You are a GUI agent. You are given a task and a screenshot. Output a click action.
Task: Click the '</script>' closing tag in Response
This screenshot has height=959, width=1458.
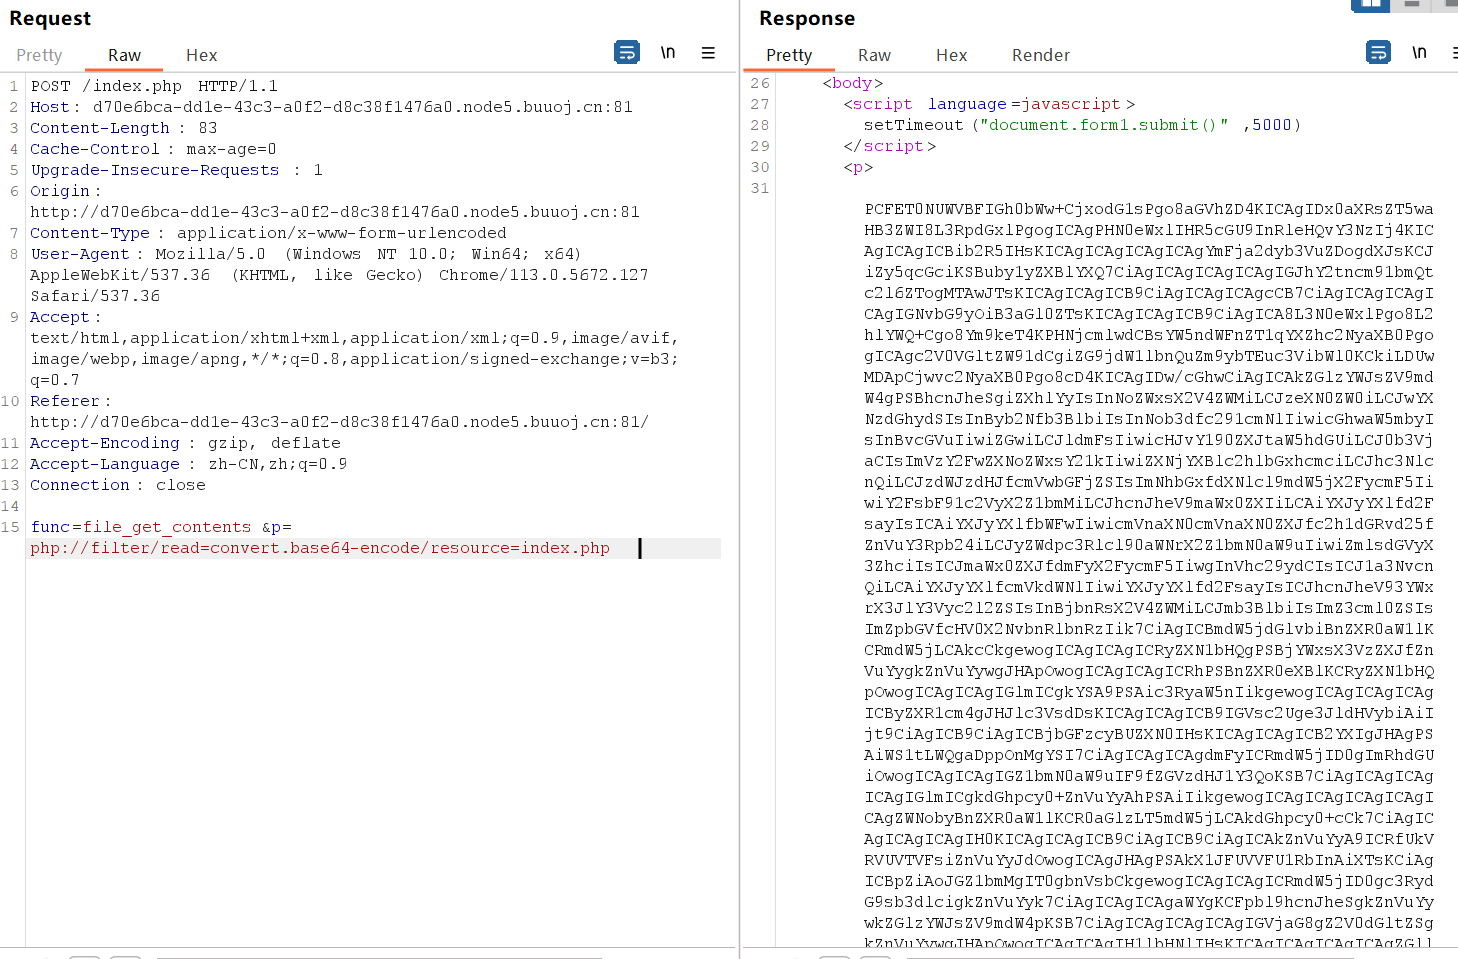pyautogui.click(x=889, y=146)
